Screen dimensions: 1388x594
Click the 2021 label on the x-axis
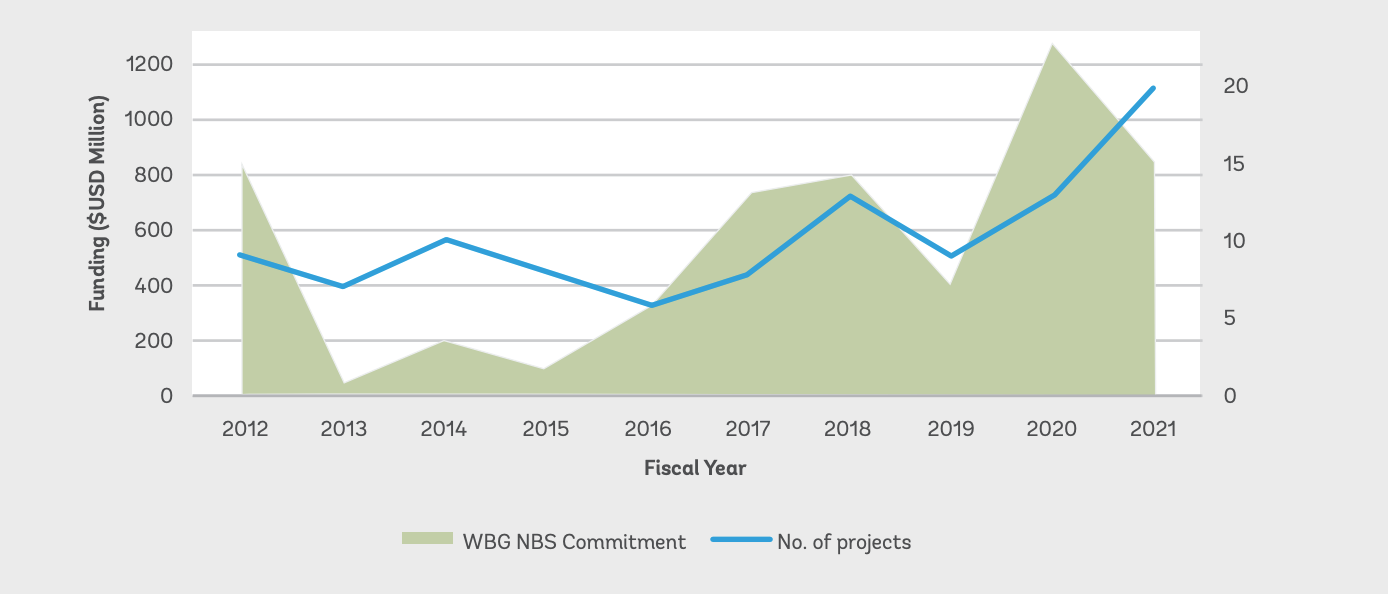click(1153, 429)
